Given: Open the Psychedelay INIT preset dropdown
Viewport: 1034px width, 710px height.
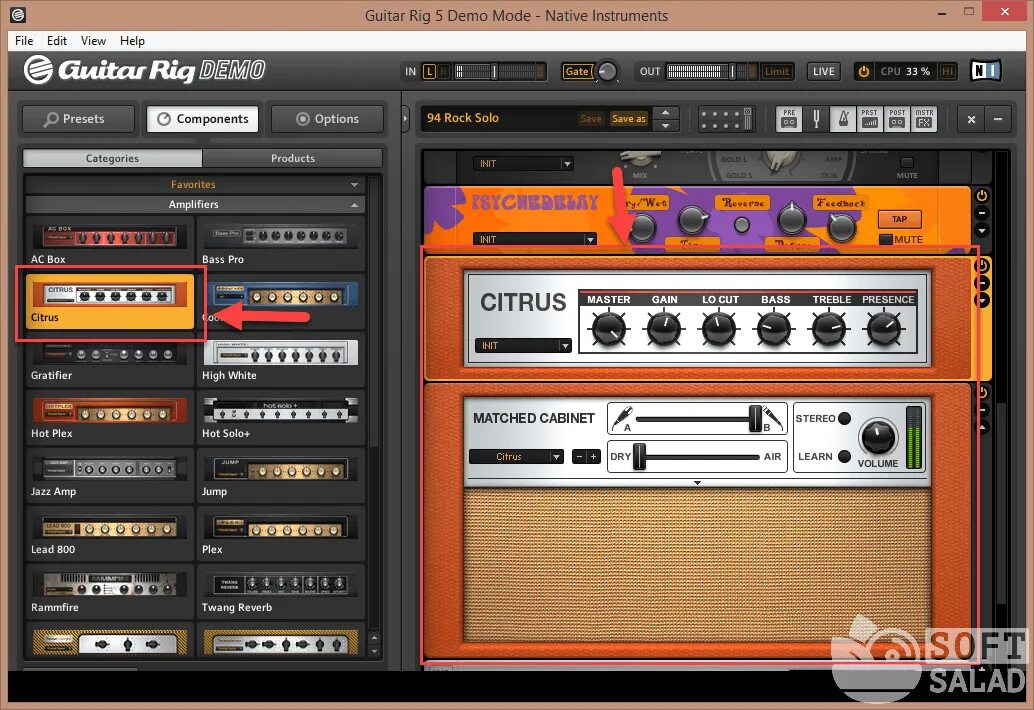Looking at the screenshot, I should (x=535, y=239).
